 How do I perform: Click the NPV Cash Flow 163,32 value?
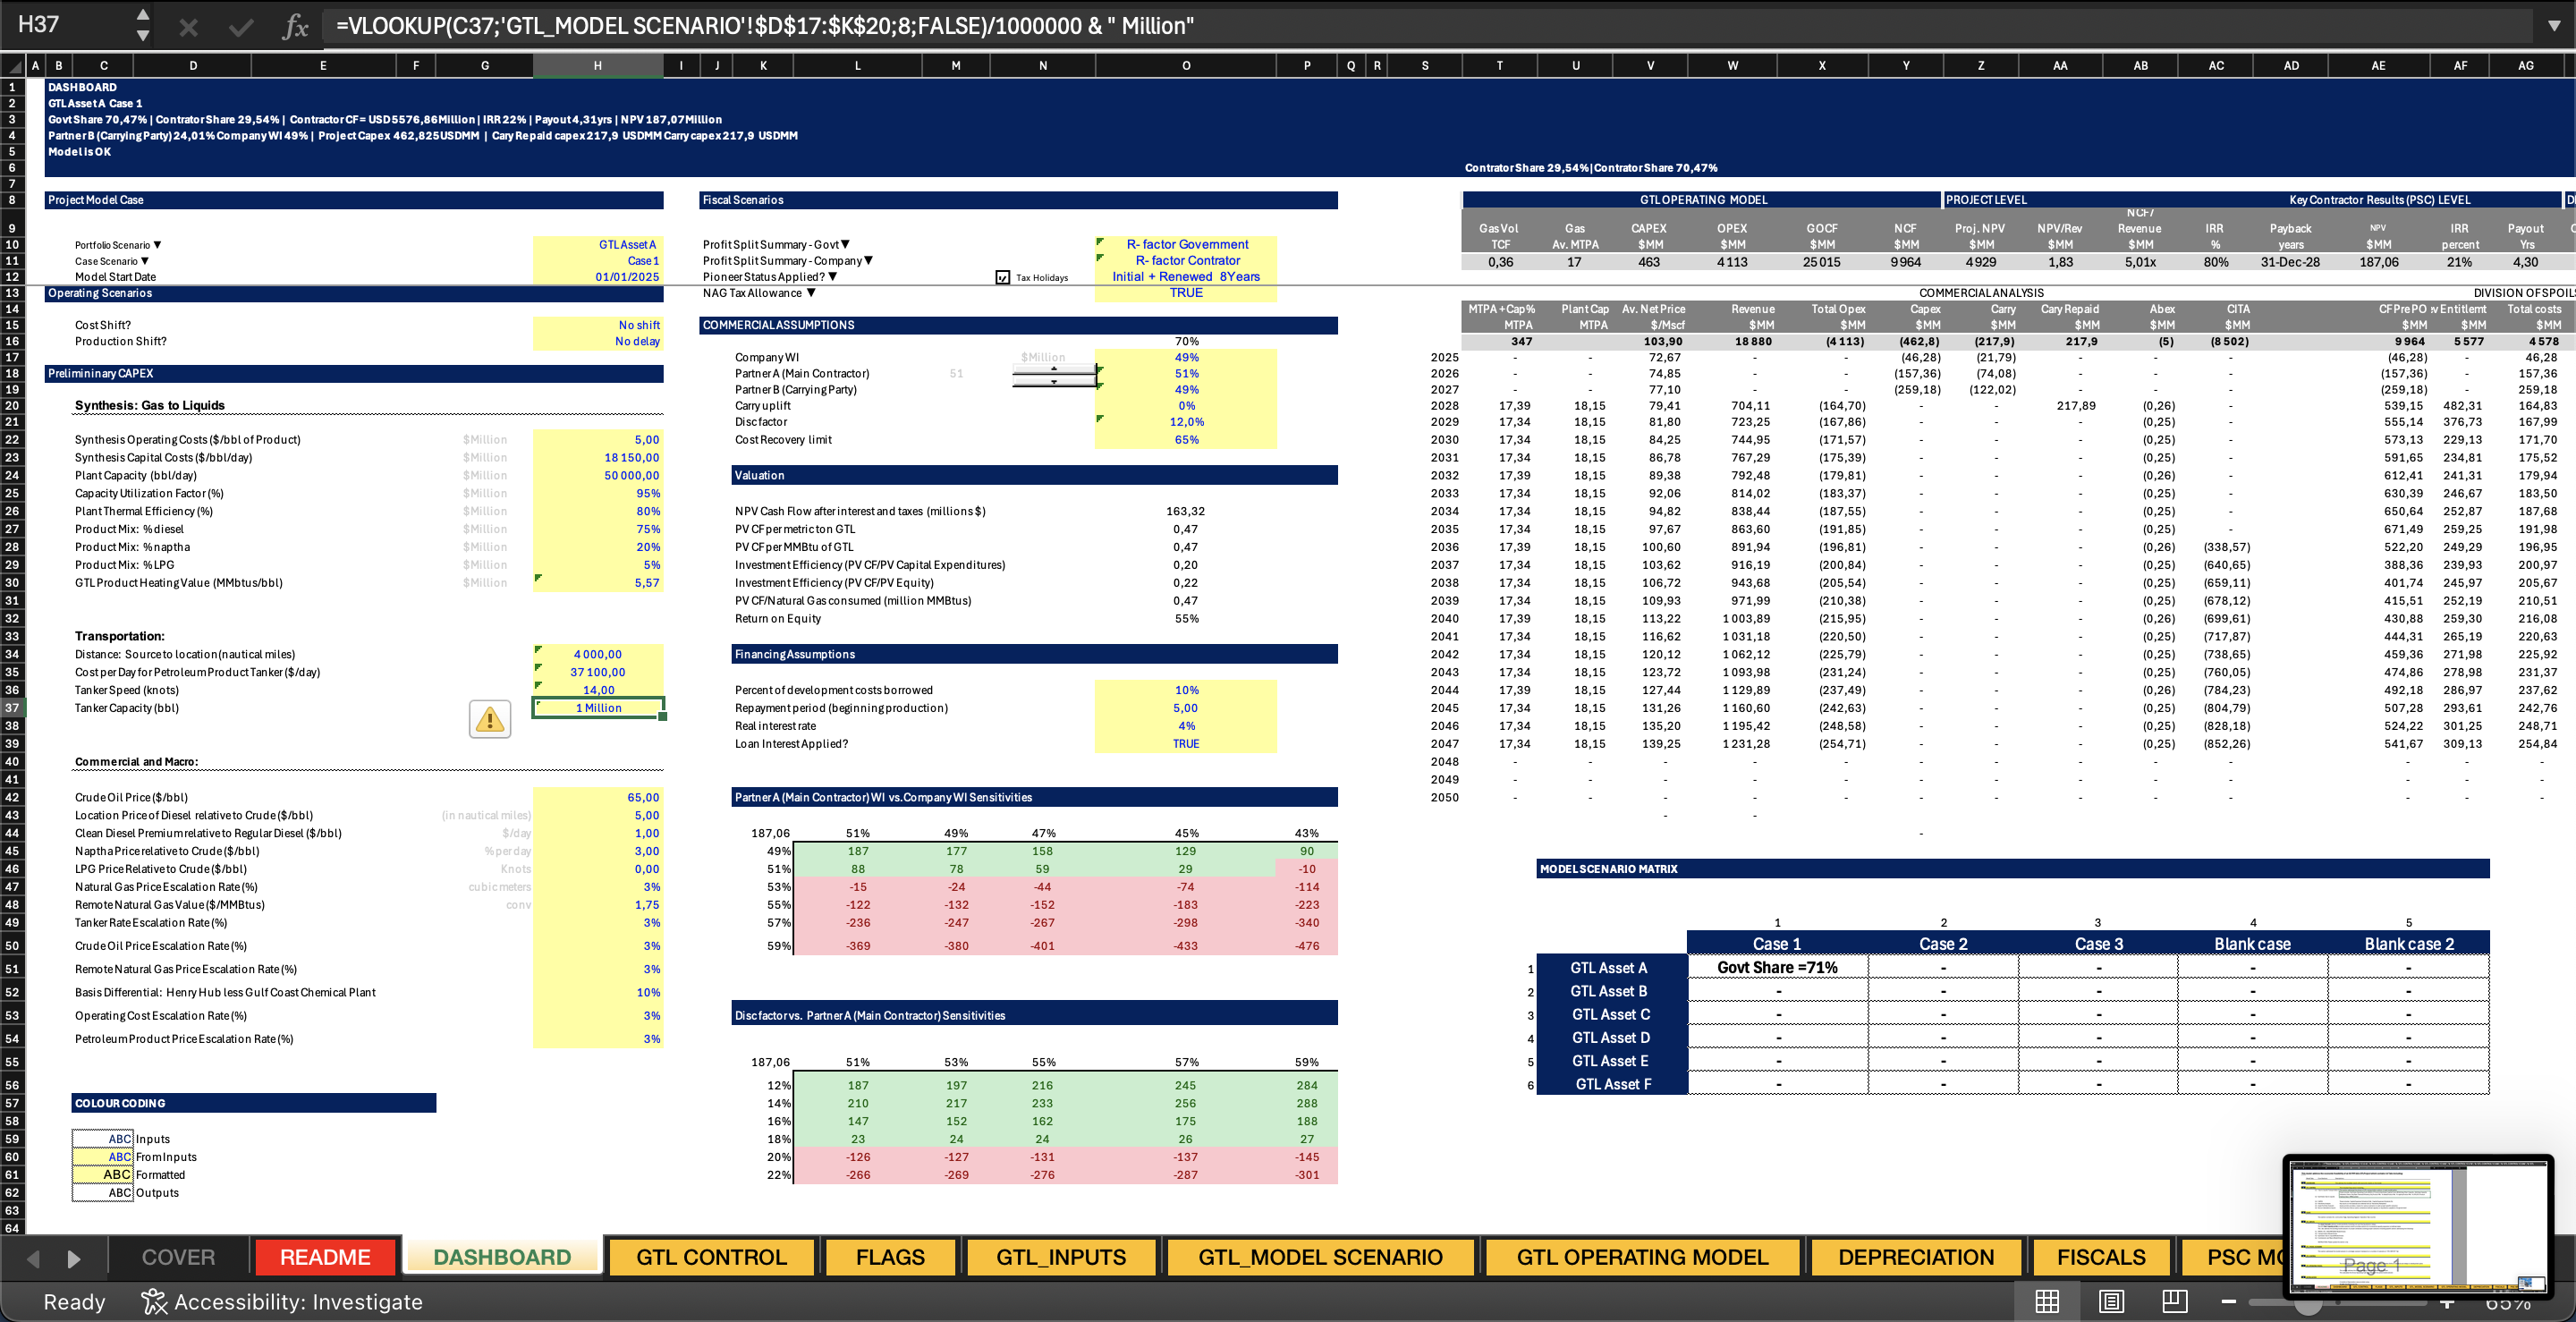click(1186, 511)
